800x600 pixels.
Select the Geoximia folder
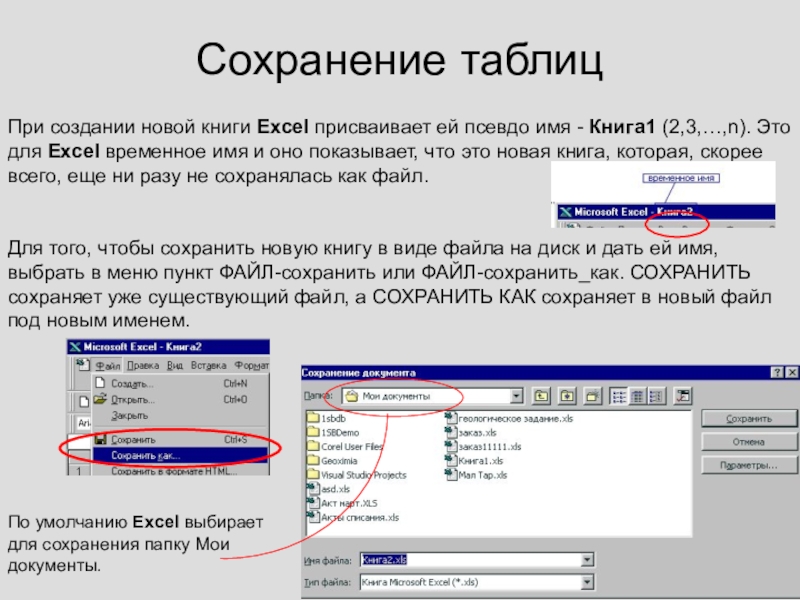click(332, 461)
